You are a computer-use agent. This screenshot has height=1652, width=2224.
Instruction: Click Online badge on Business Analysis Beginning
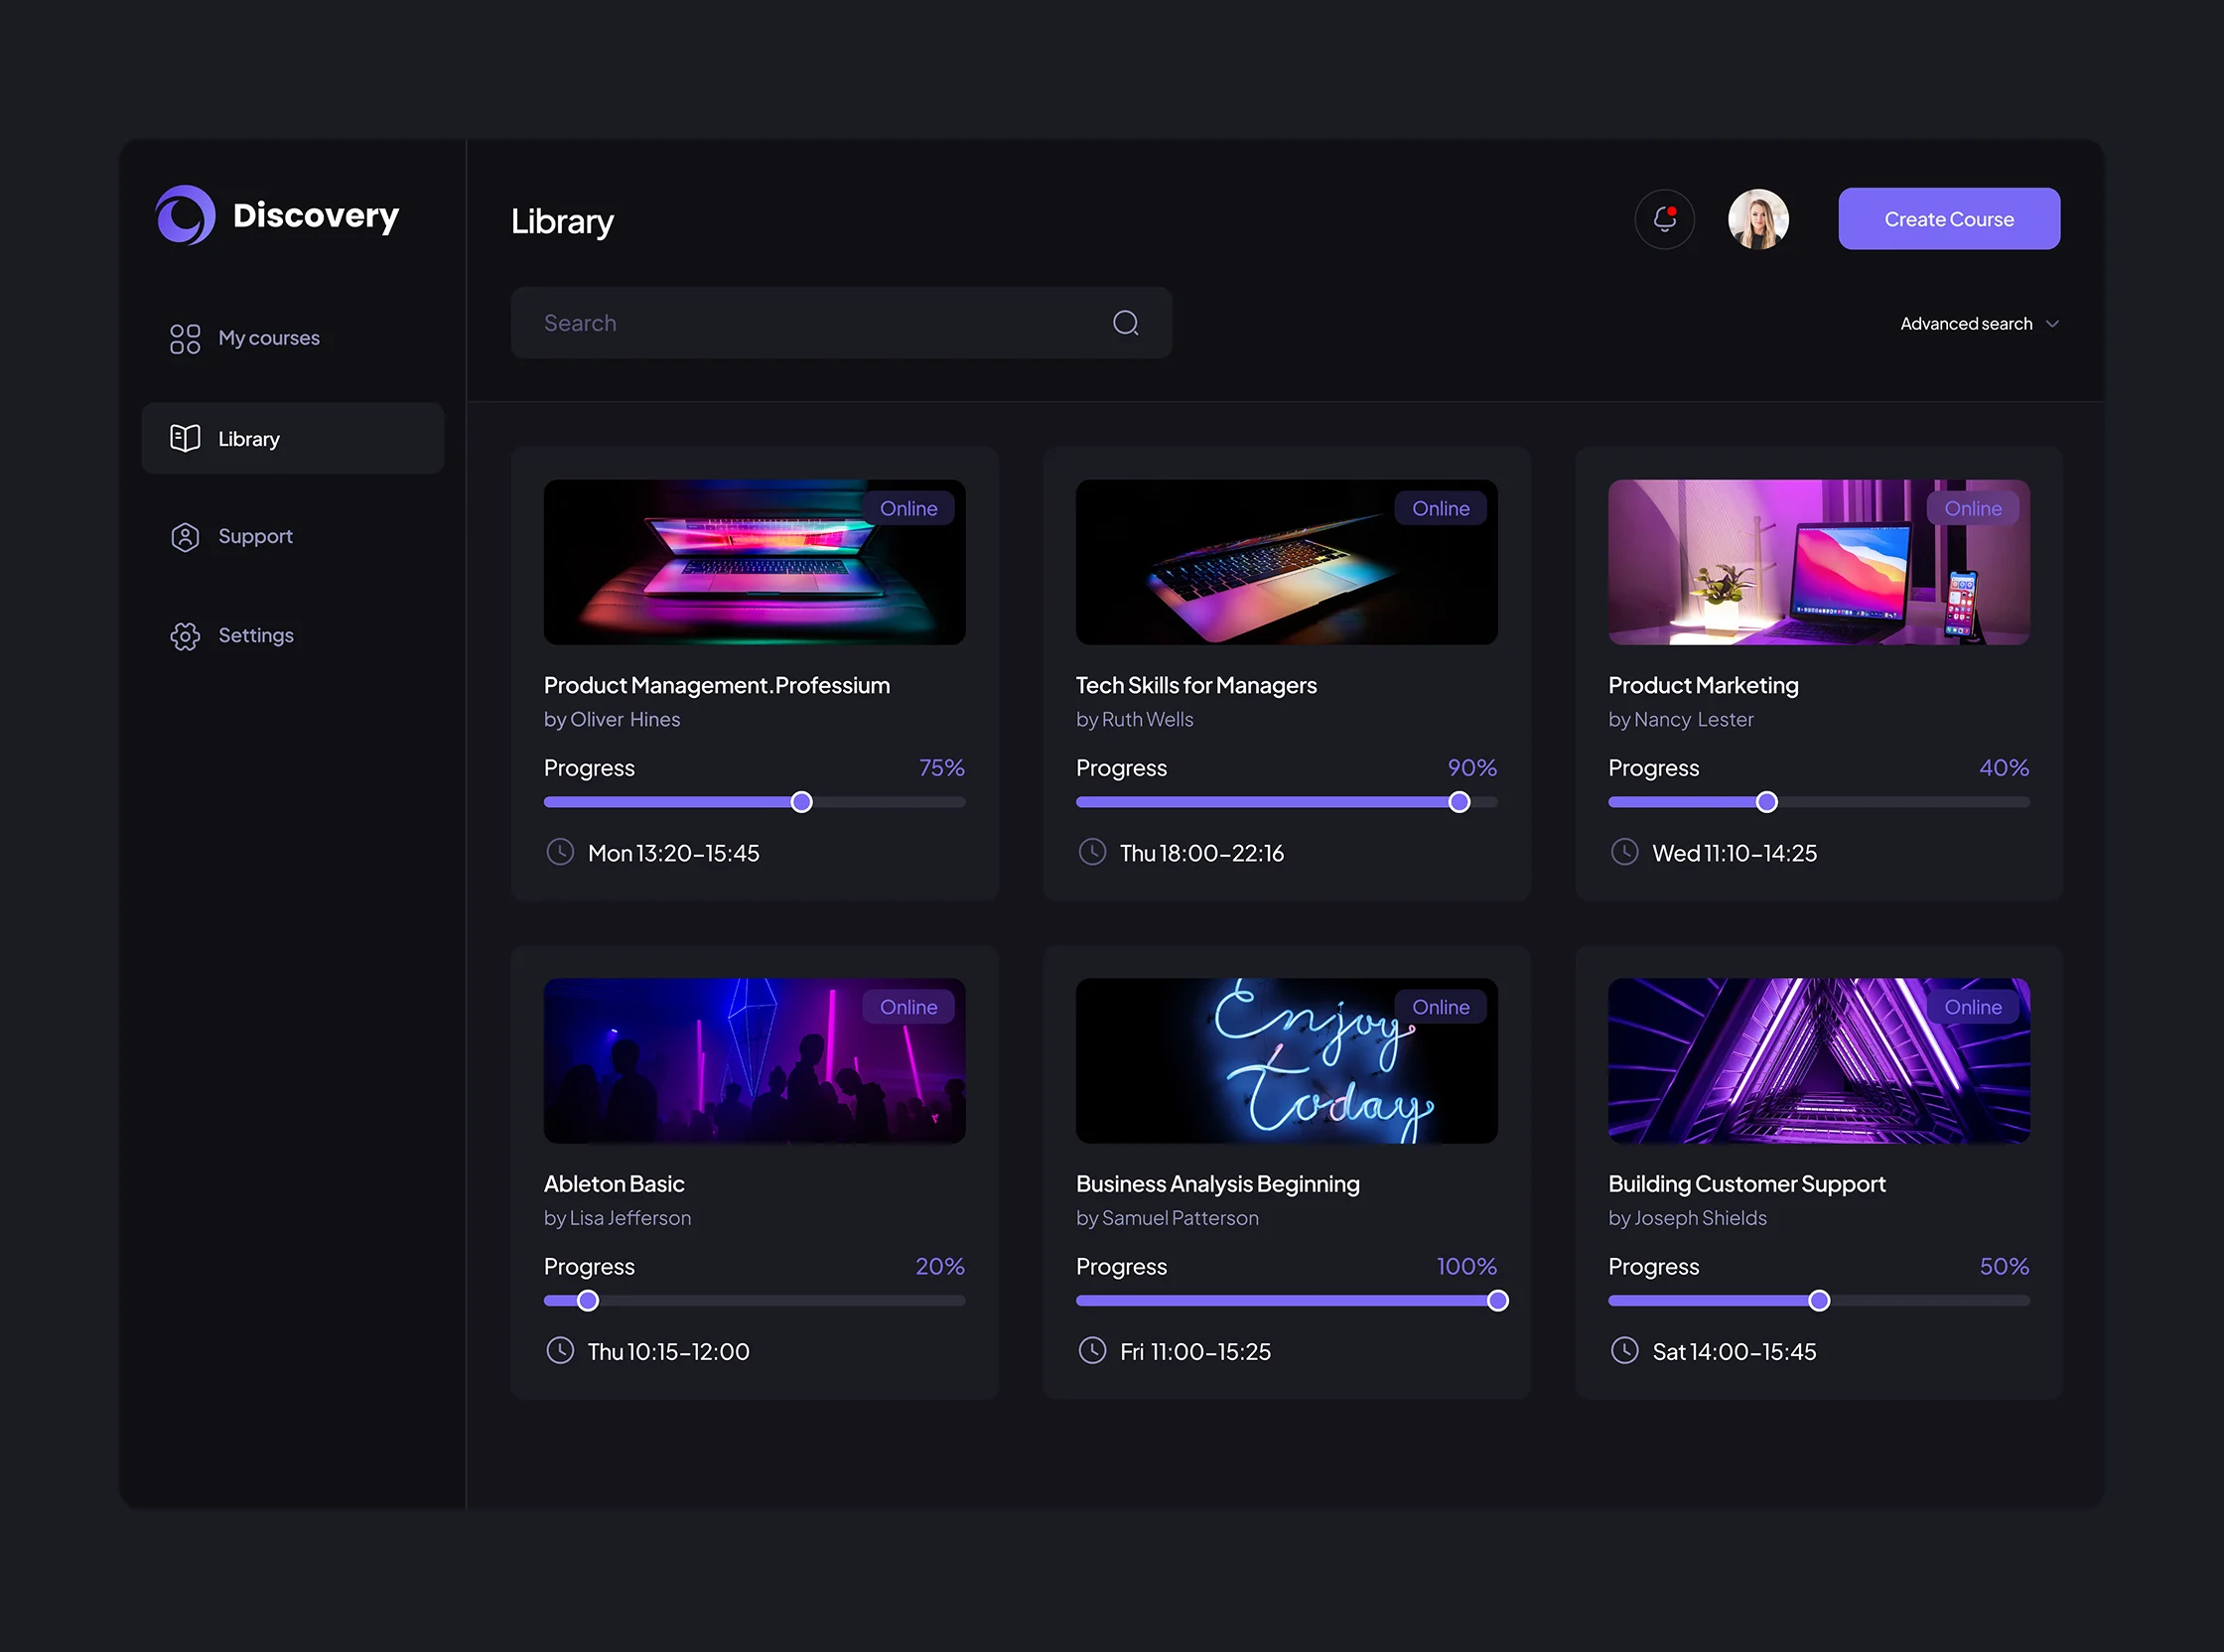click(x=1441, y=1007)
